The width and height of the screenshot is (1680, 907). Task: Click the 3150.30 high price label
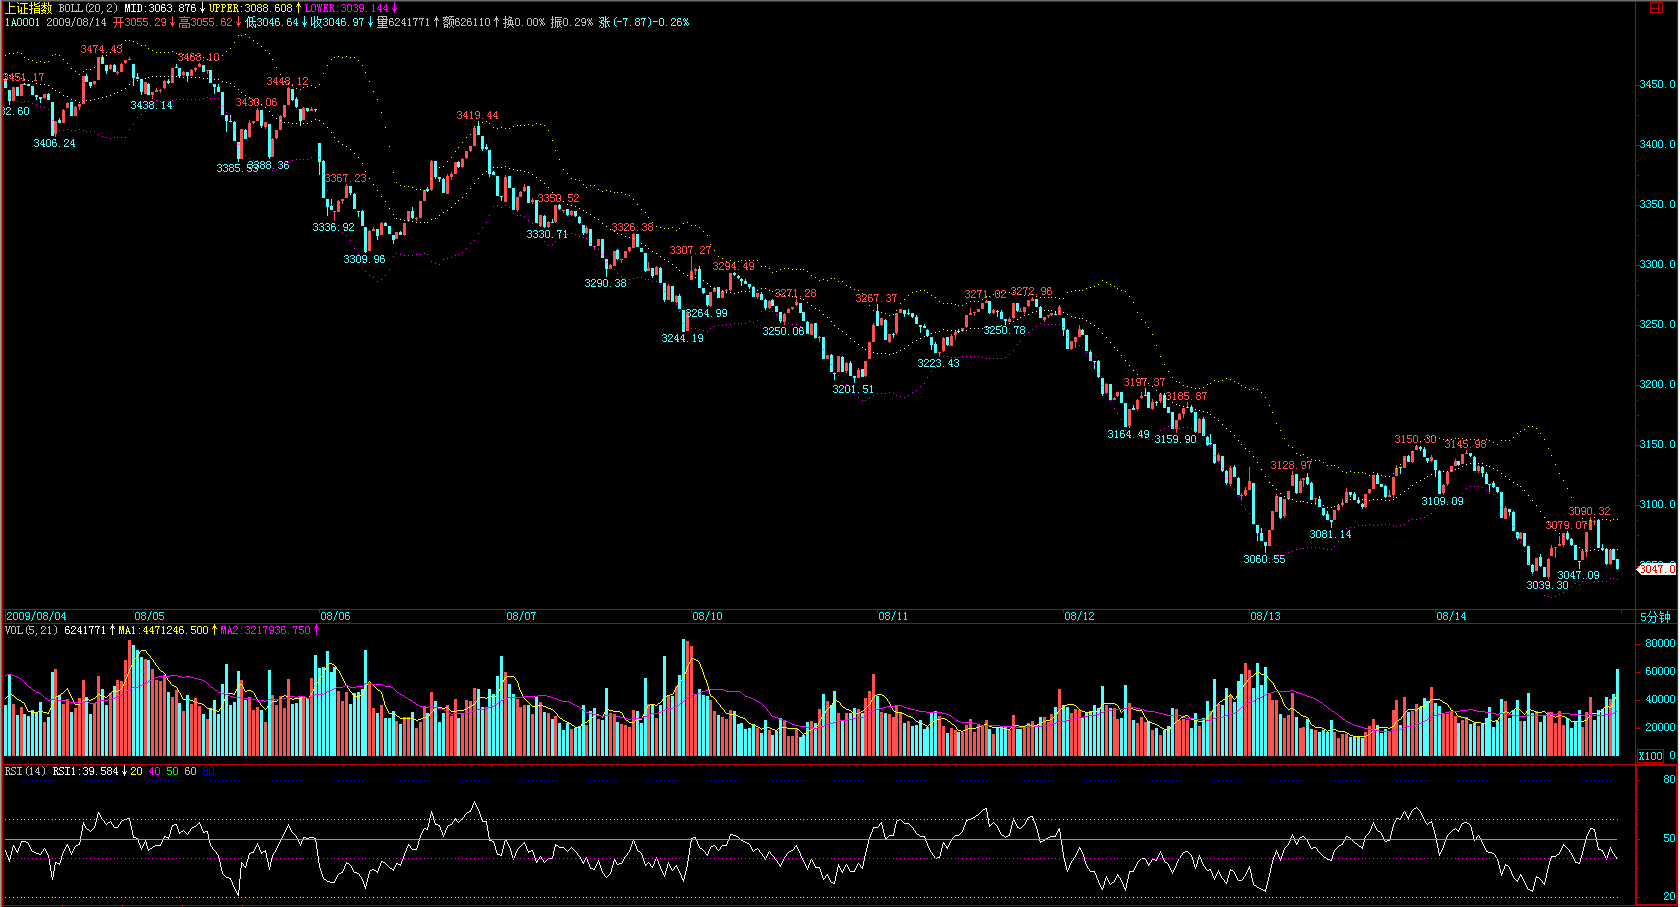coord(1416,439)
